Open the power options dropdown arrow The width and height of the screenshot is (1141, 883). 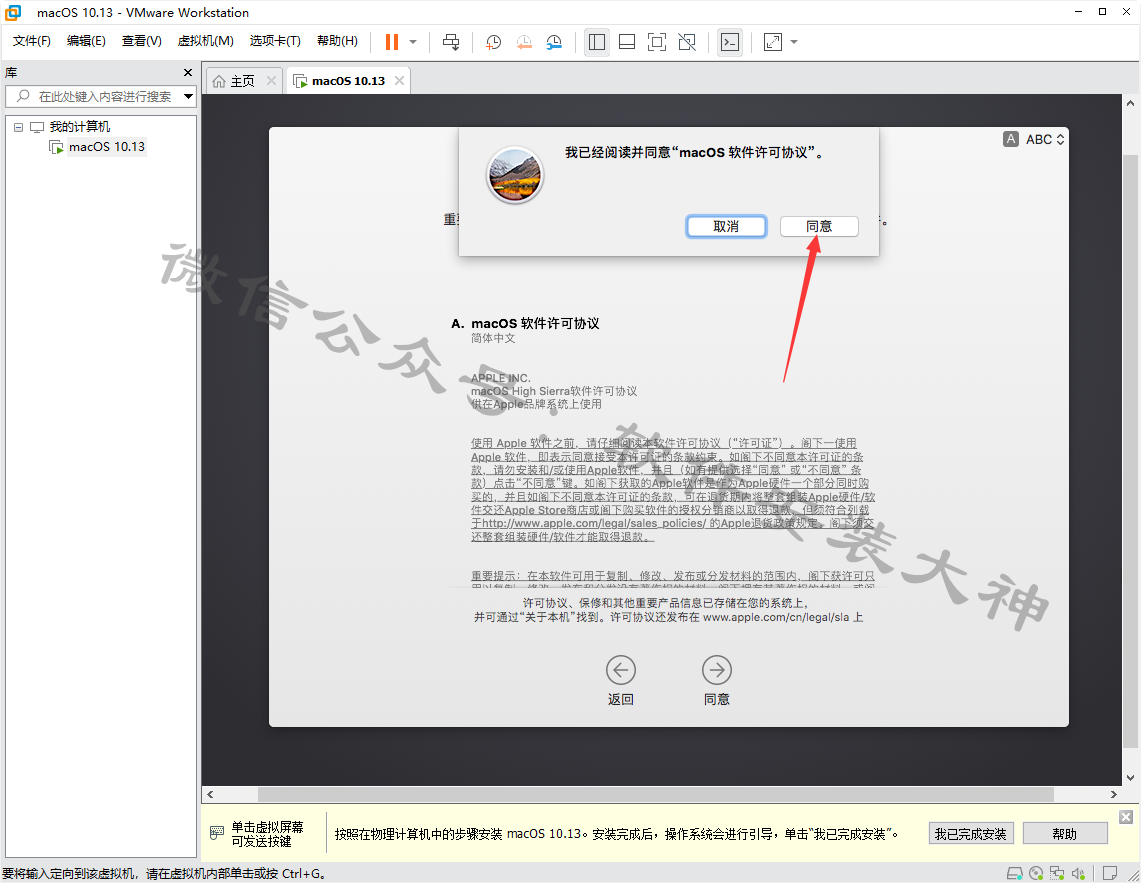click(413, 42)
